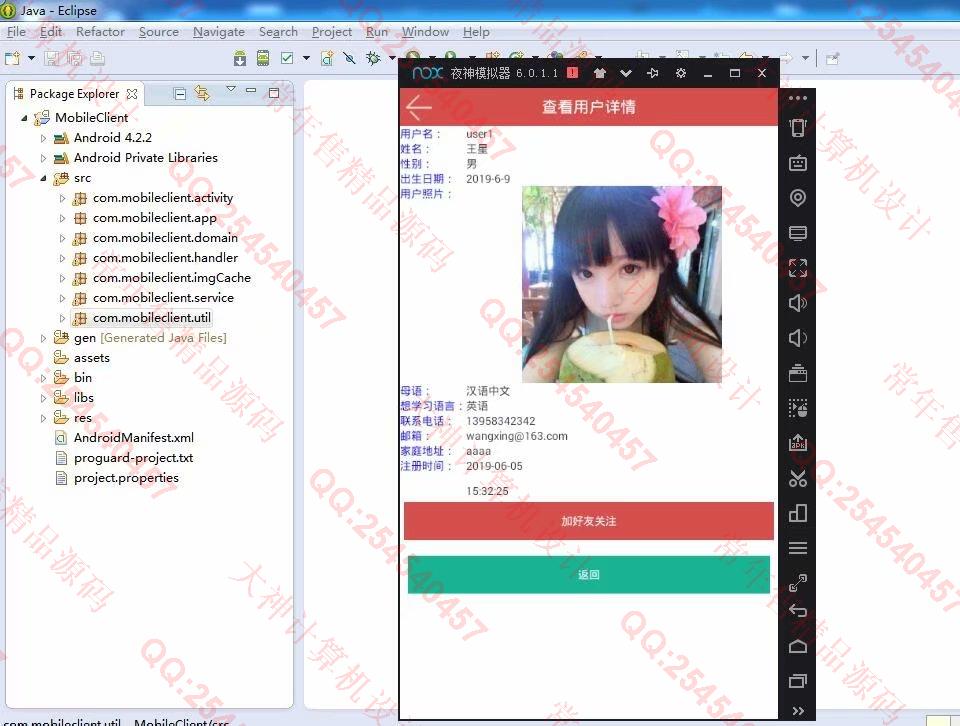Select proguard-project.txt file
This screenshot has height=726, width=960.
click(133, 458)
